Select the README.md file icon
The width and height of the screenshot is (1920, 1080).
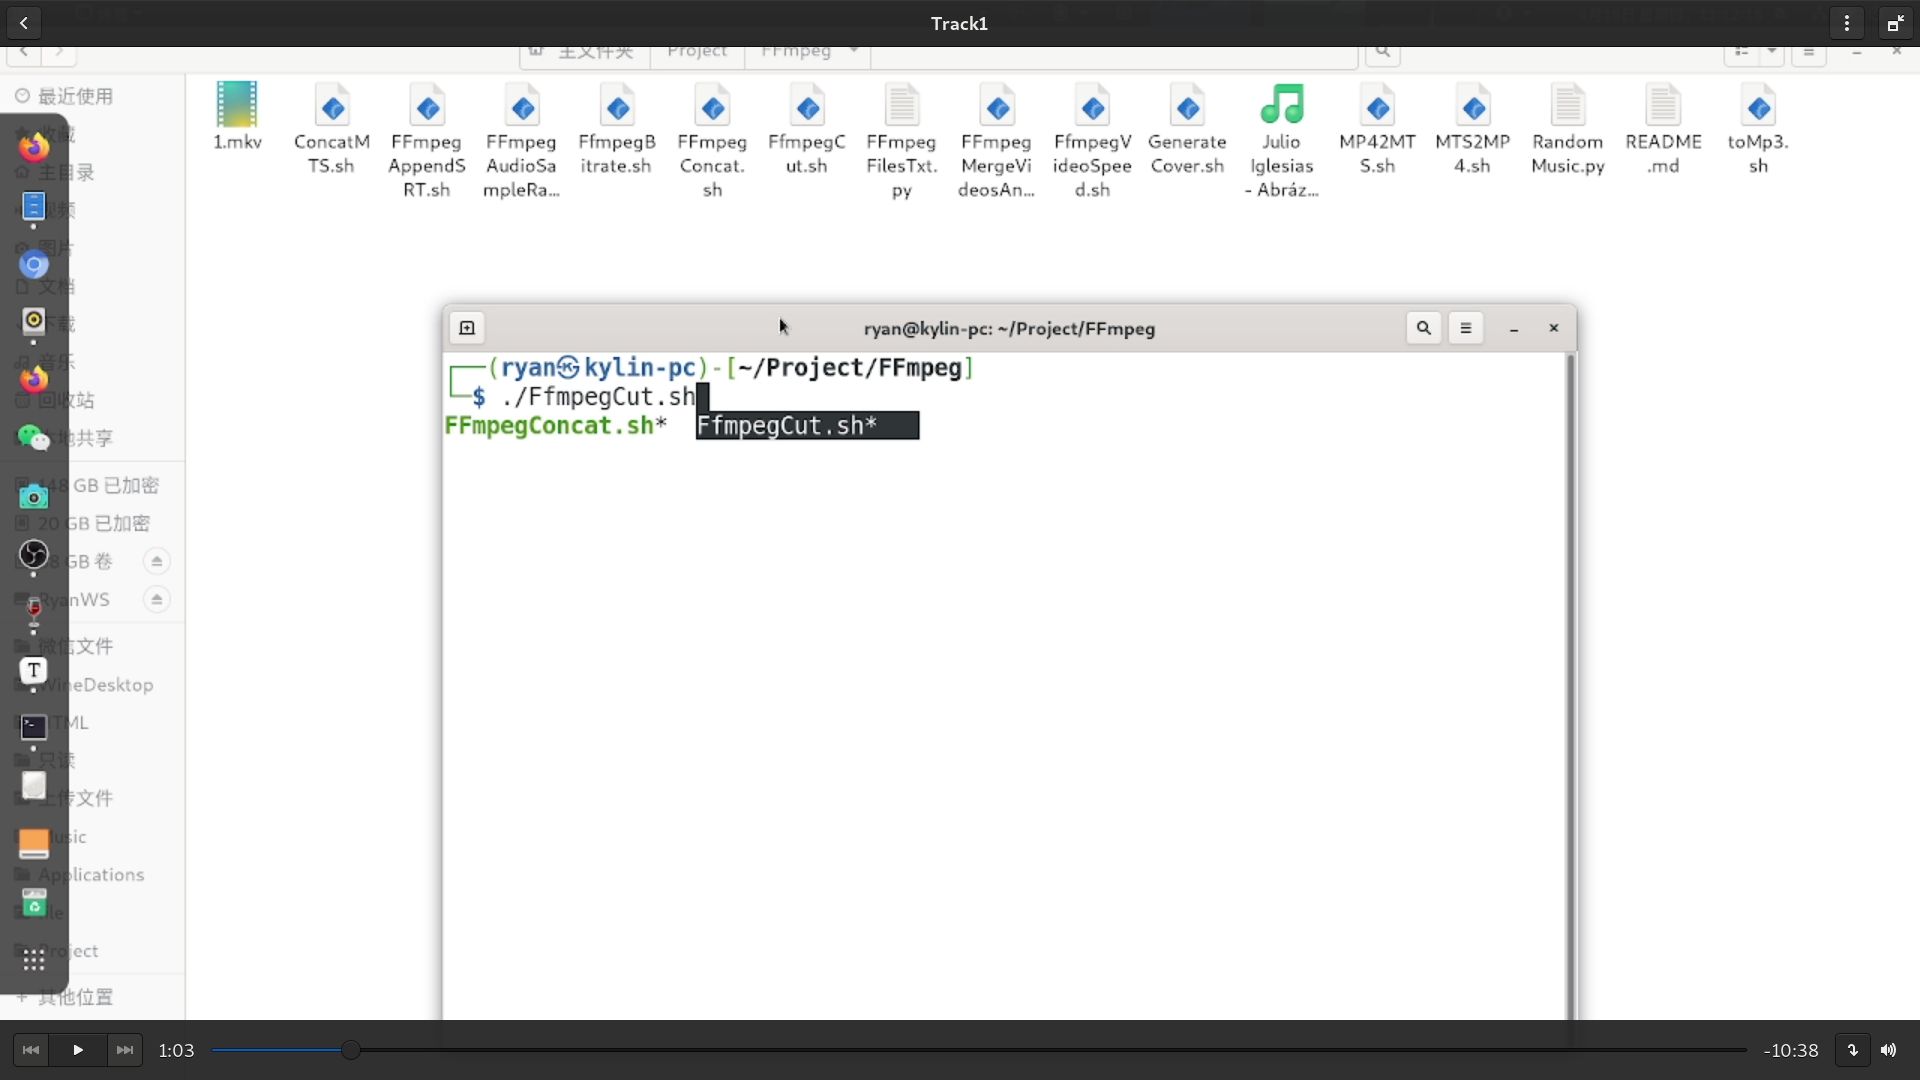pos(1663,106)
